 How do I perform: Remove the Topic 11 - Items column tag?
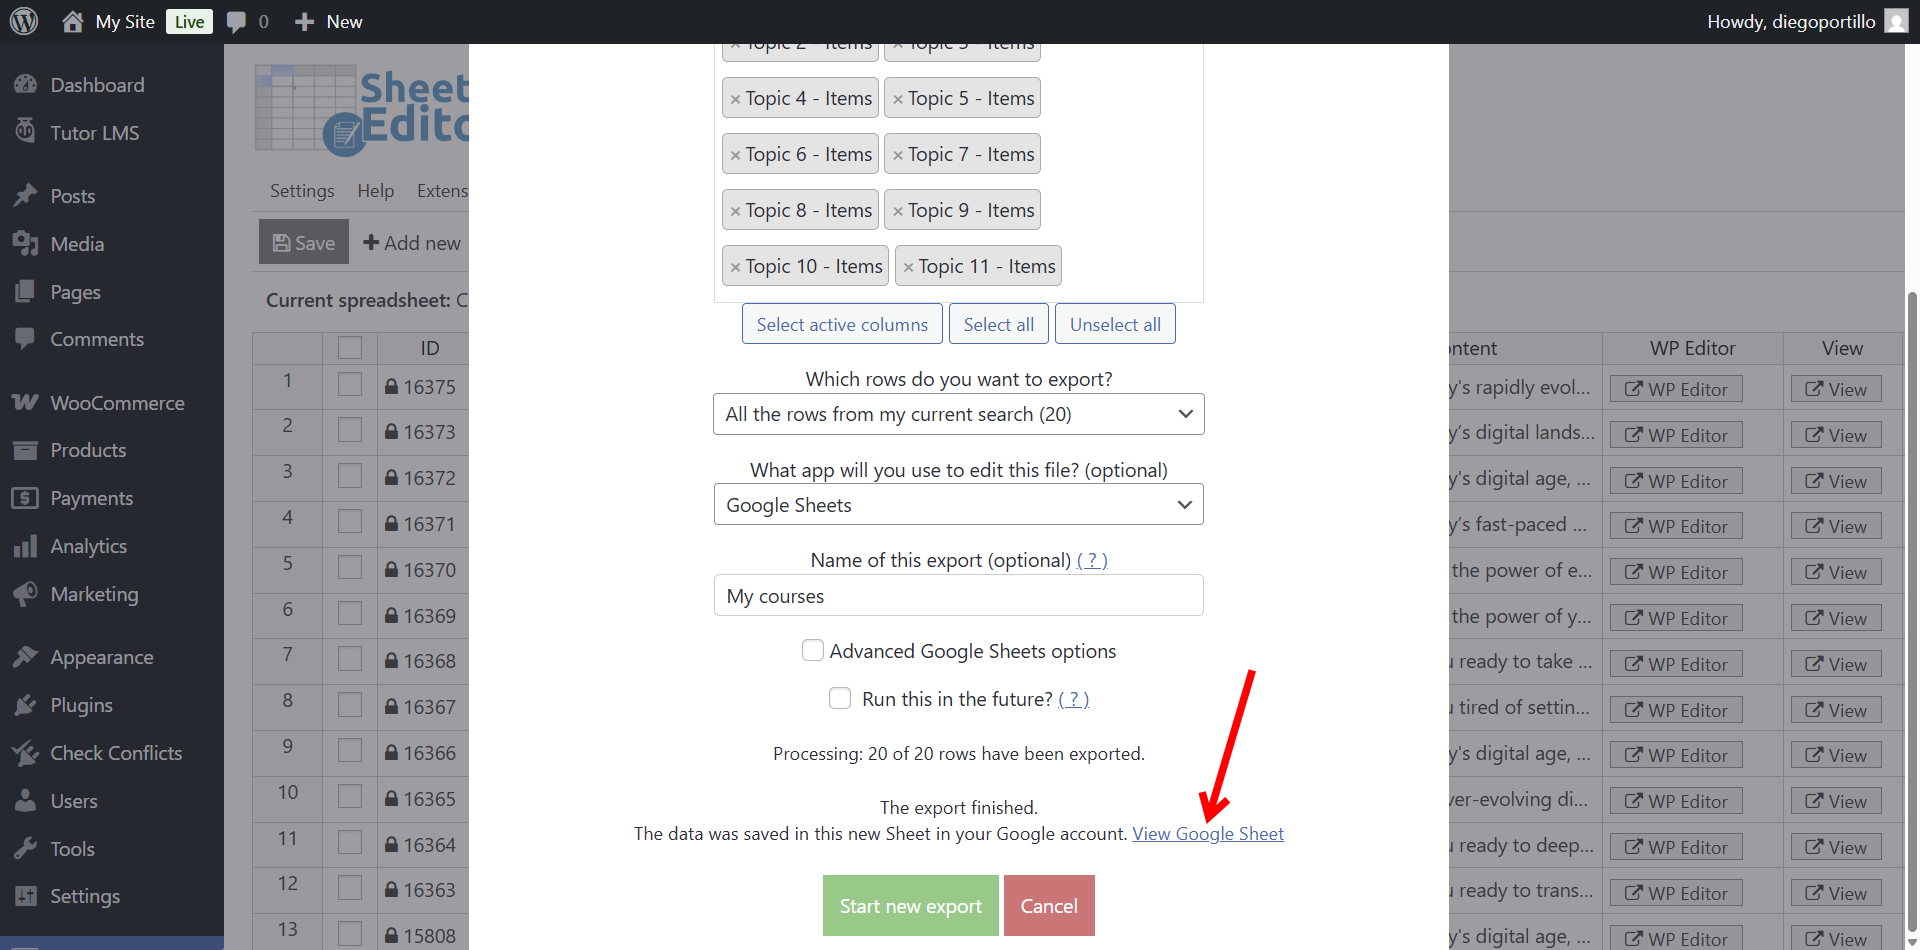(x=908, y=267)
